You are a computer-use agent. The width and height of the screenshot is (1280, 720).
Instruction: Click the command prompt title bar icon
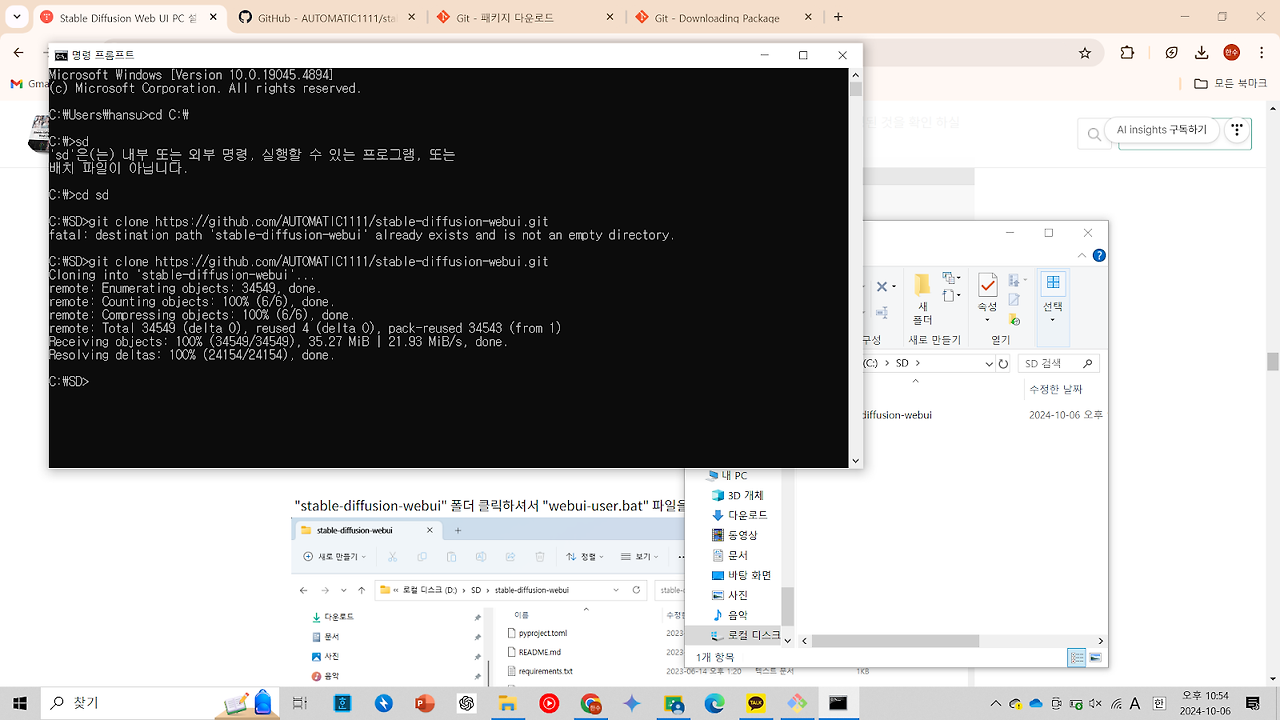tap(61, 56)
